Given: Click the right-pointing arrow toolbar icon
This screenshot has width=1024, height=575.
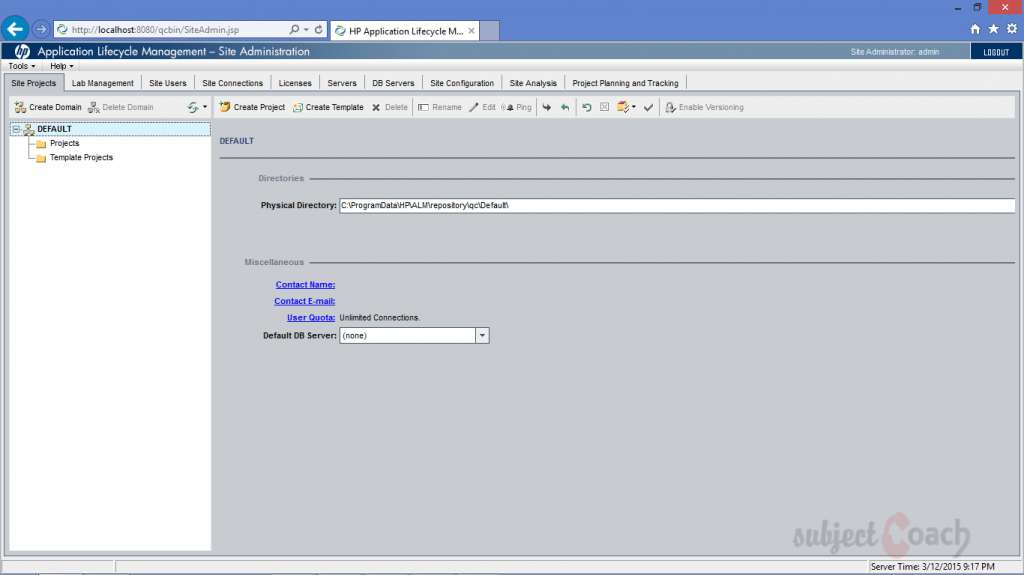Looking at the screenshot, I should pos(547,107).
